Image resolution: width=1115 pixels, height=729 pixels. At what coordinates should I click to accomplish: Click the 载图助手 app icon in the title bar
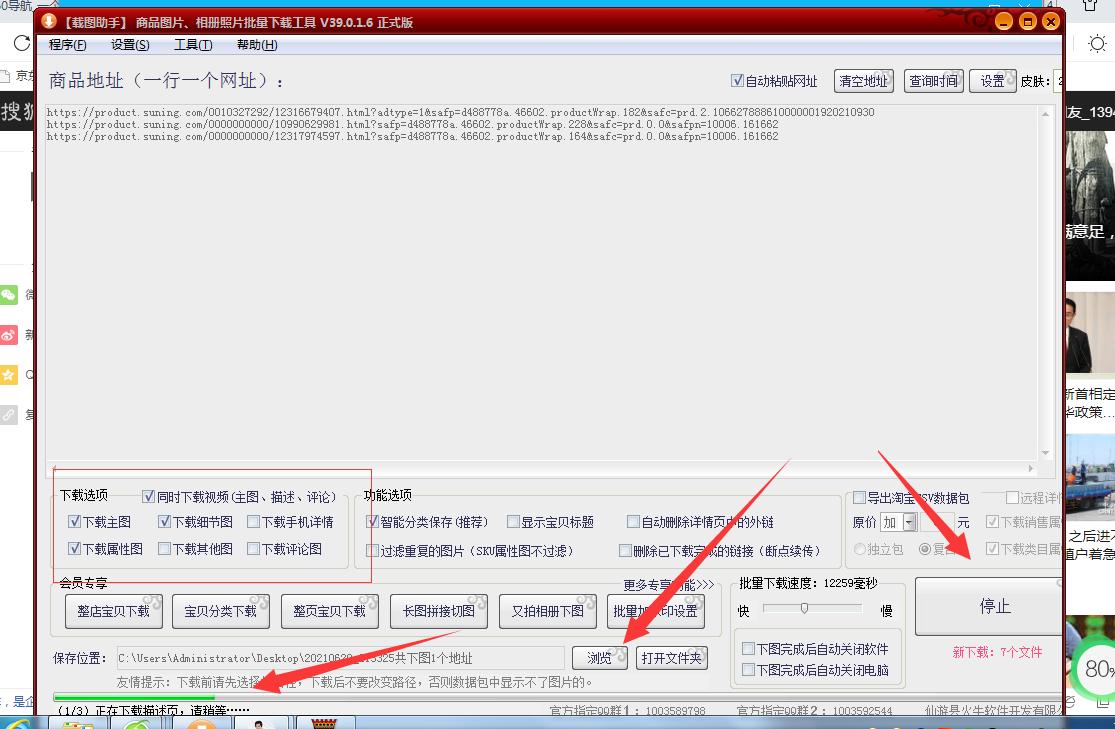coord(50,20)
